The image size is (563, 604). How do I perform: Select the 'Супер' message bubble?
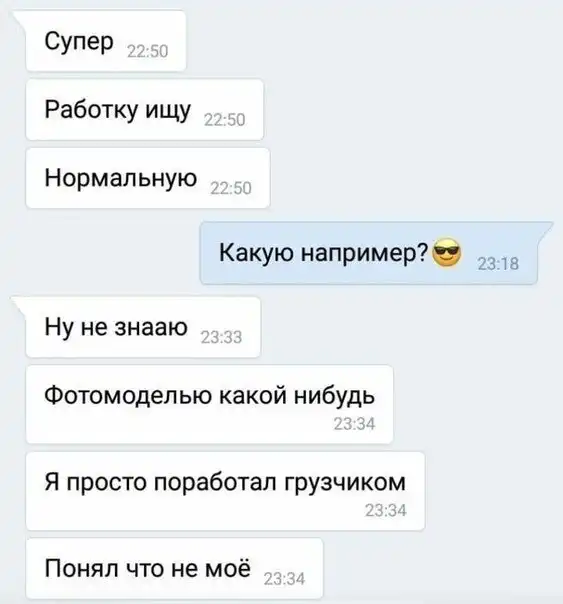106,41
